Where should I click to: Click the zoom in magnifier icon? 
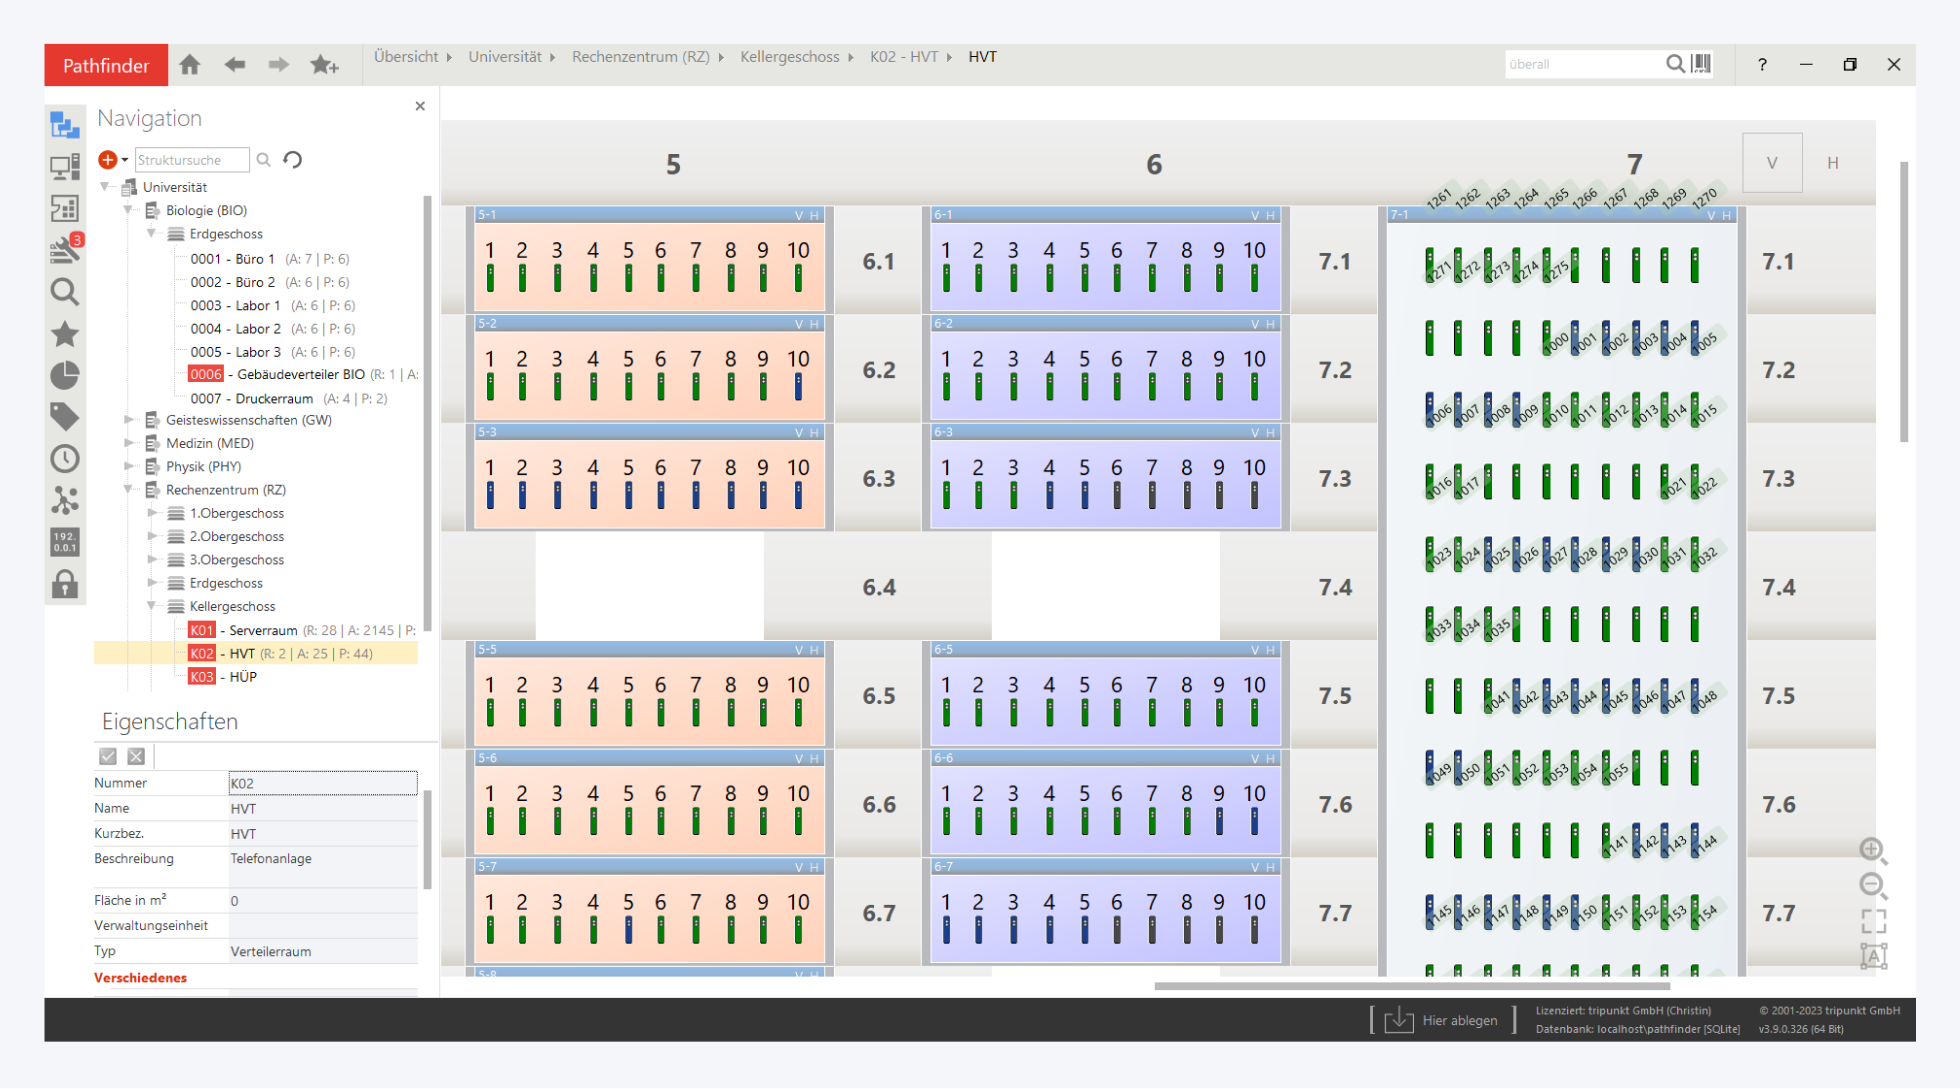click(1872, 850)
